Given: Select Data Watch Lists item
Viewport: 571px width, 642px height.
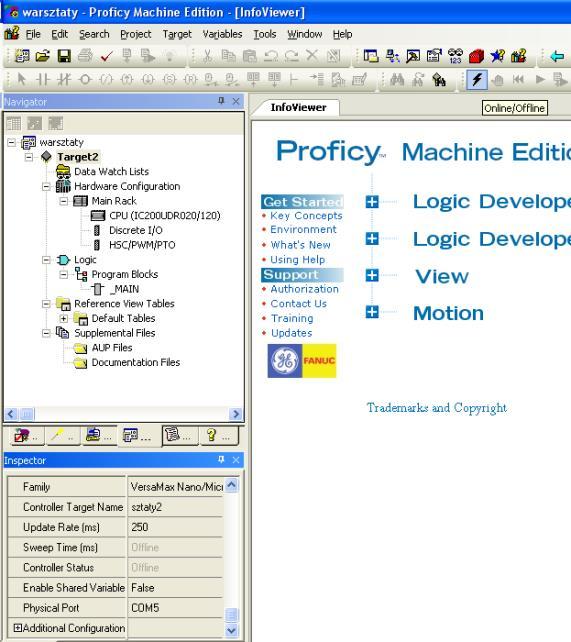Looking at the screenshot, I should click(x=111, y=172).
